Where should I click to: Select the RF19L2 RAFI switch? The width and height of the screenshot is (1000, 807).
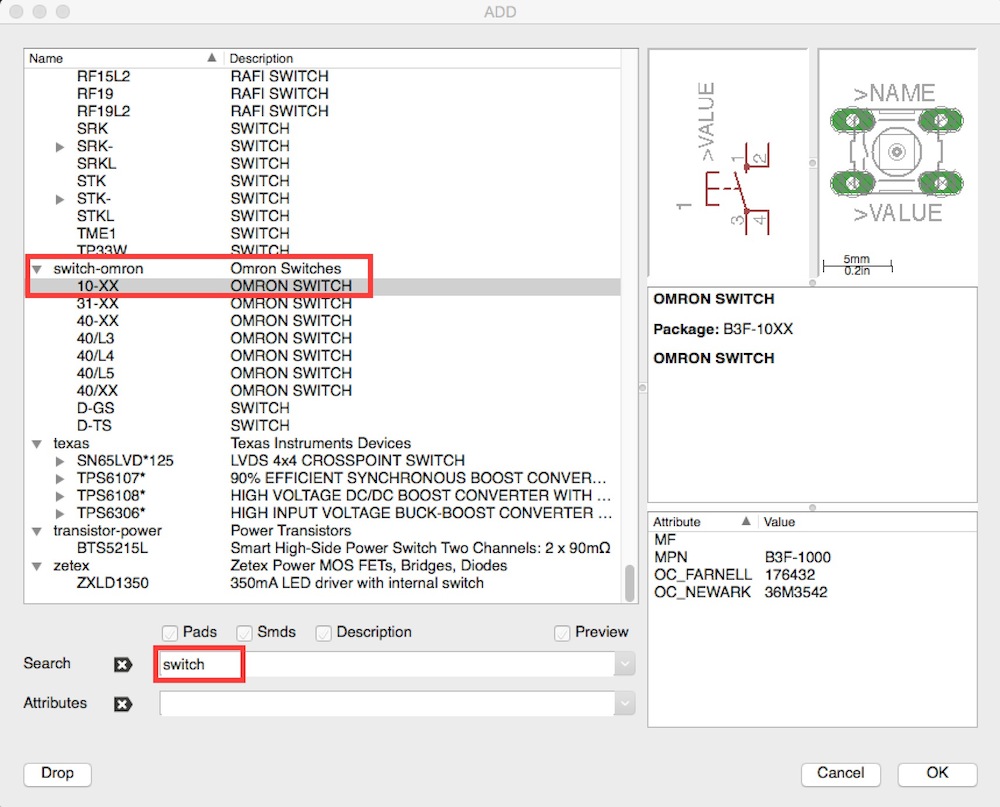(322, 112)
